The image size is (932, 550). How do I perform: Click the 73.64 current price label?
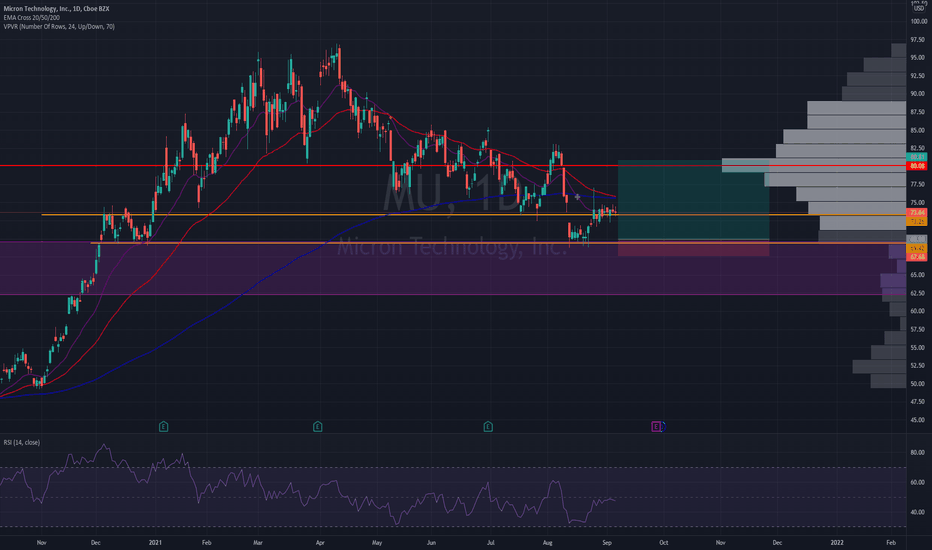(917, 212)
